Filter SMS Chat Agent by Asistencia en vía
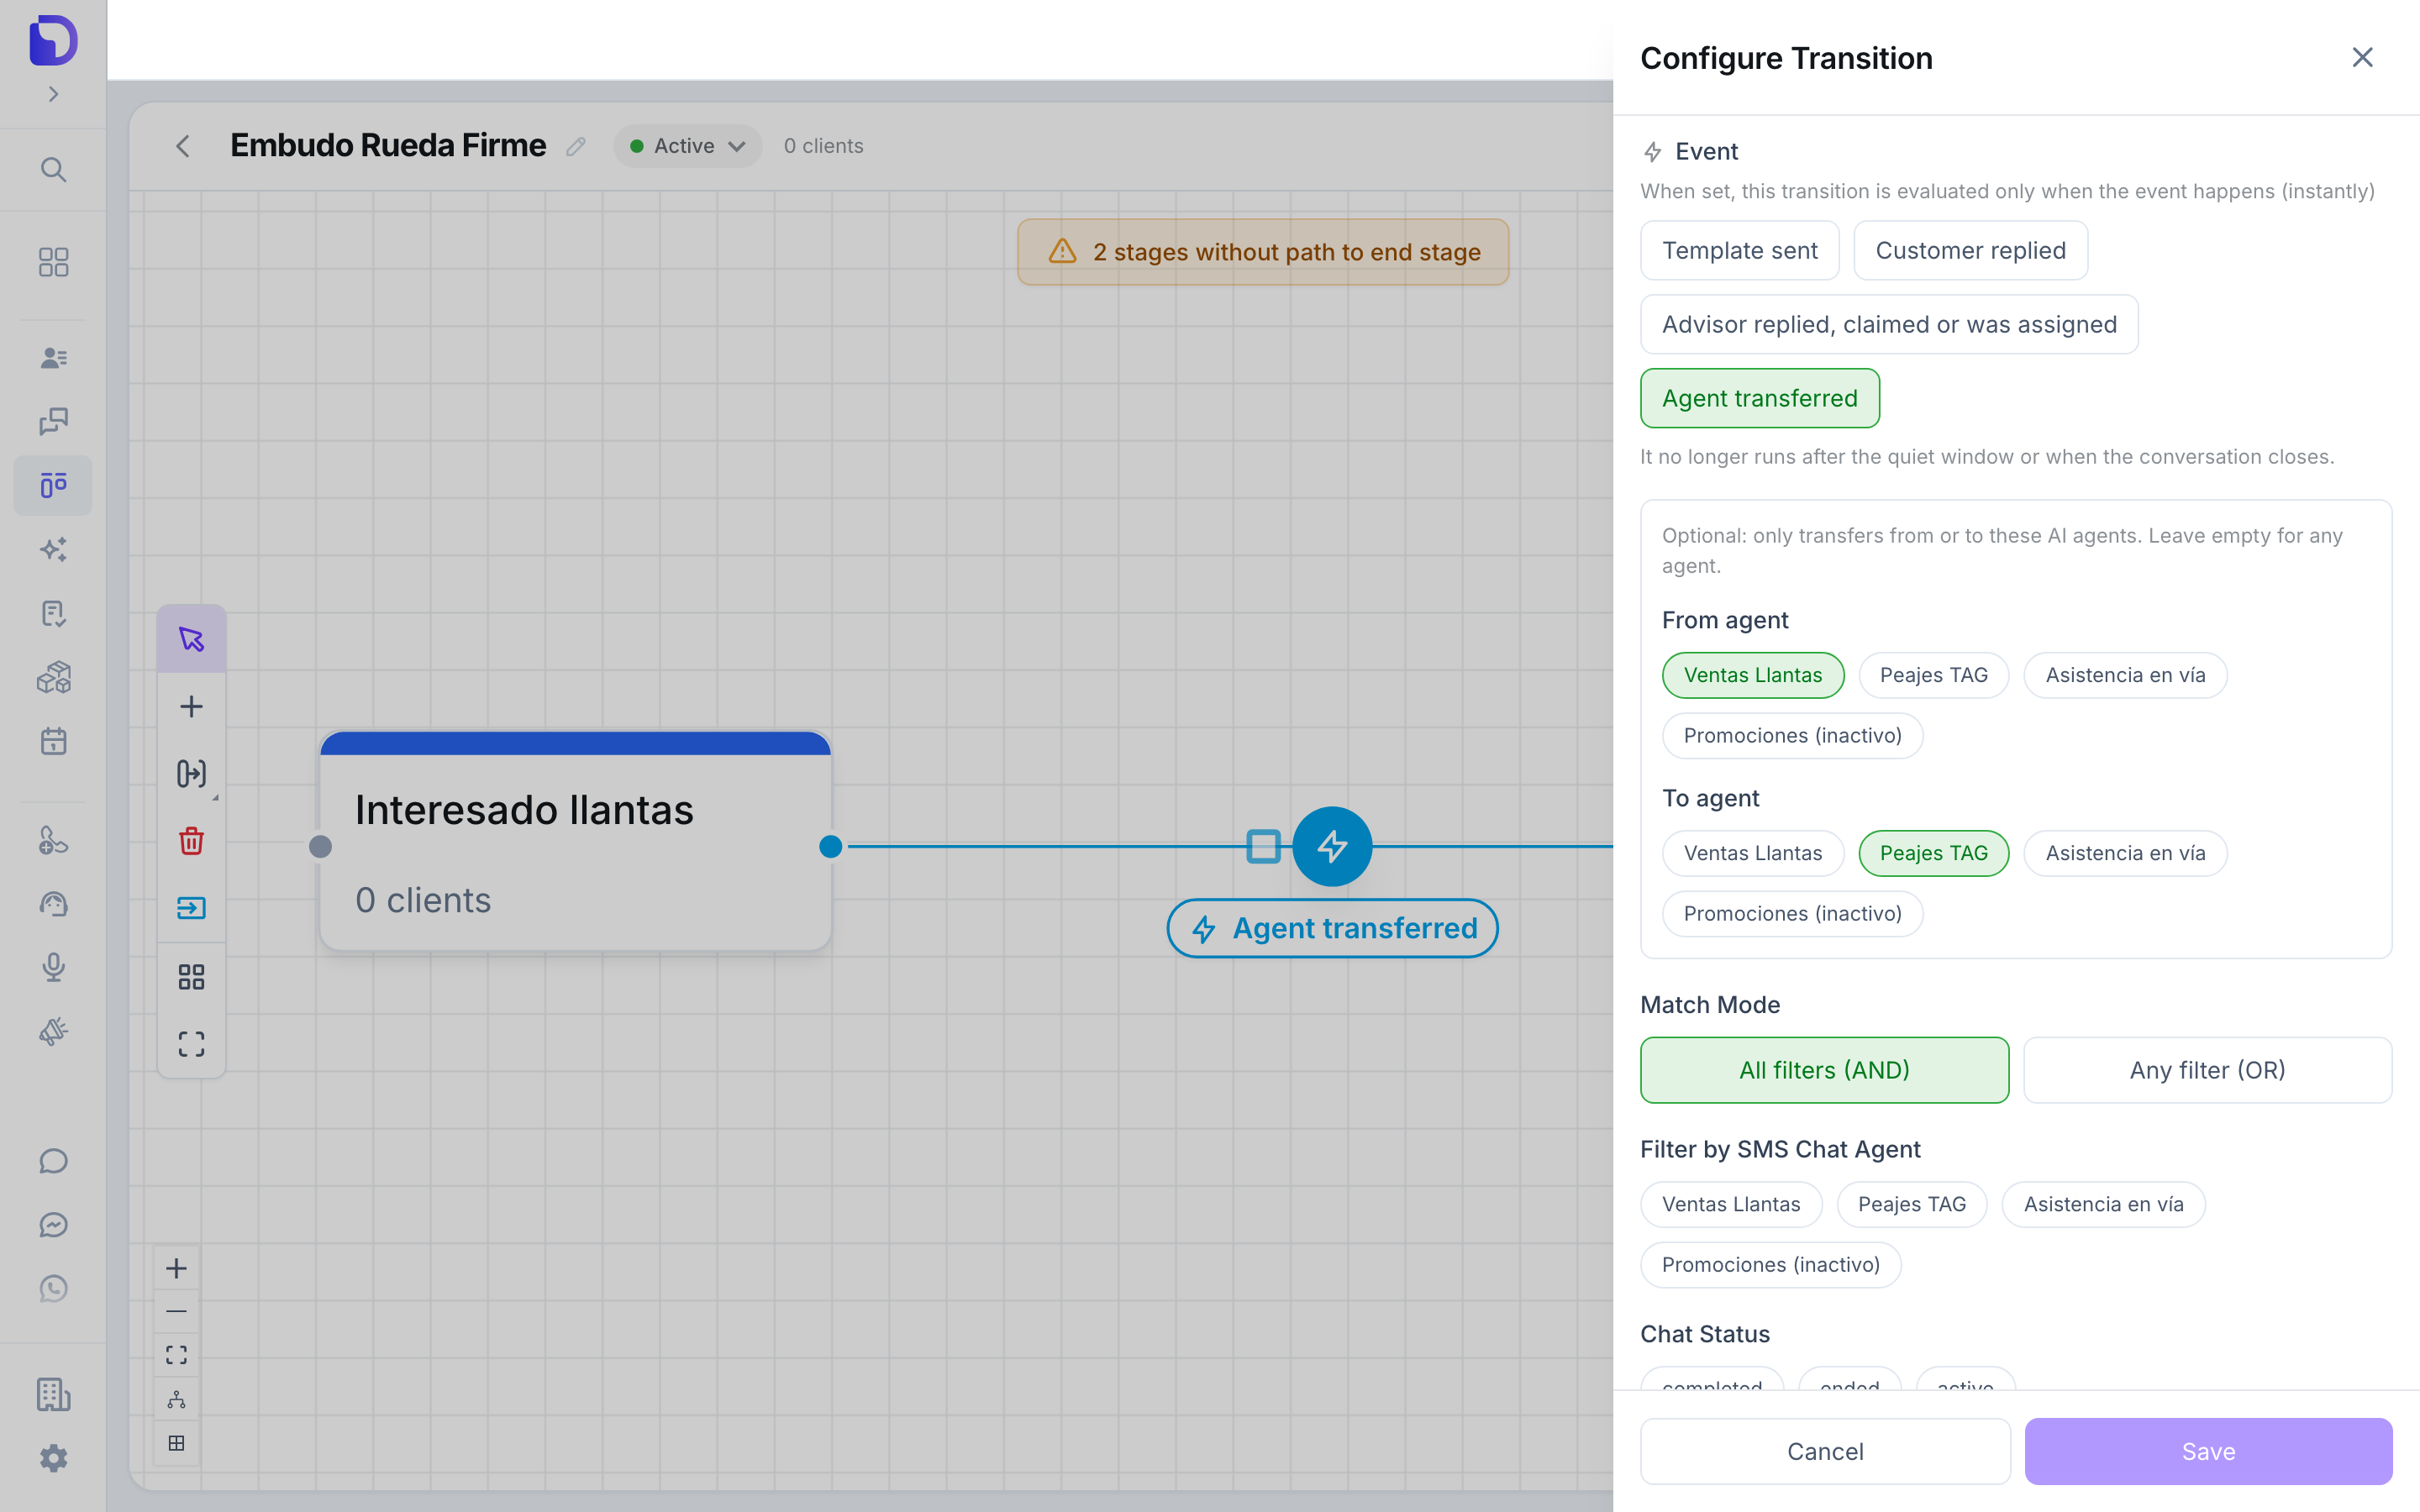Screen dimensions: 2420x1512 point(2103,1204)
